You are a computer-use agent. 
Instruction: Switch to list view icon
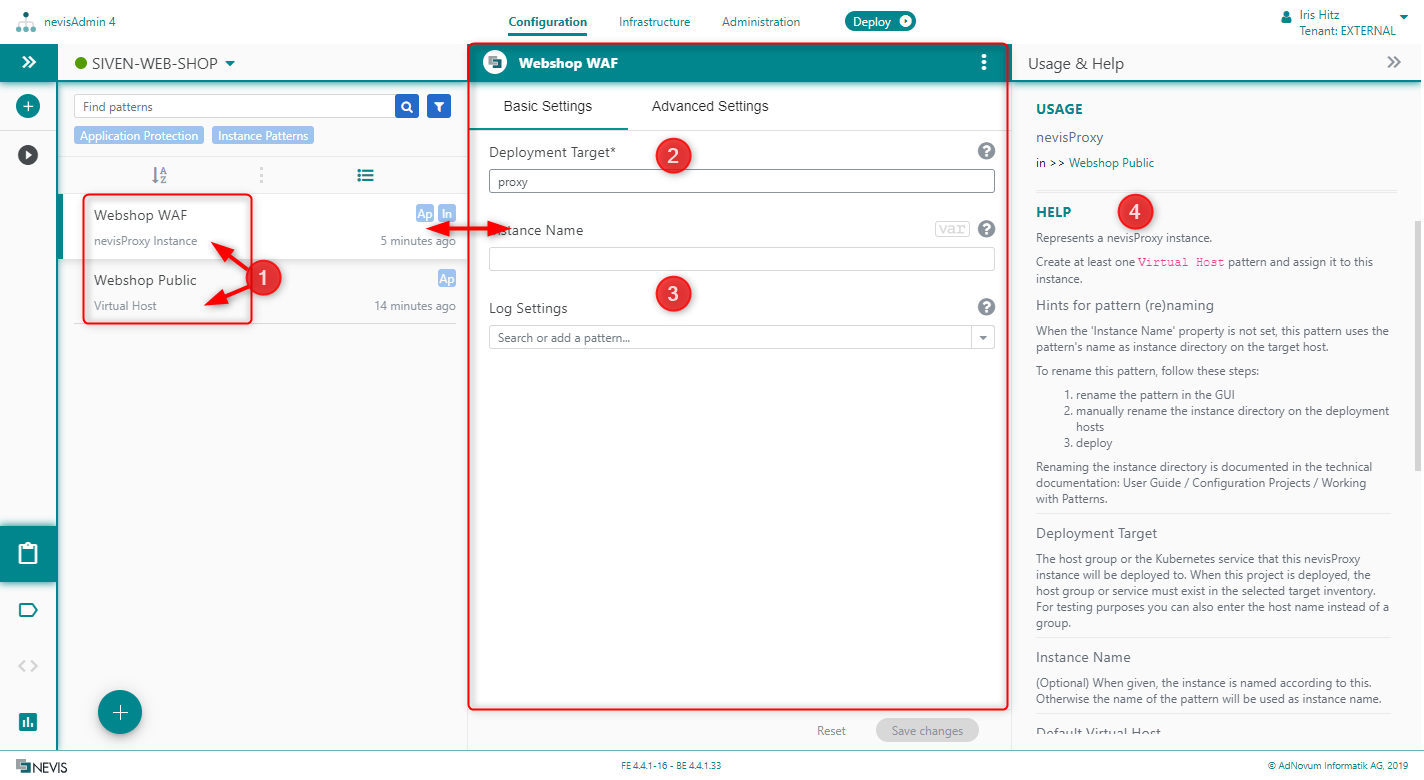(366, 175)
